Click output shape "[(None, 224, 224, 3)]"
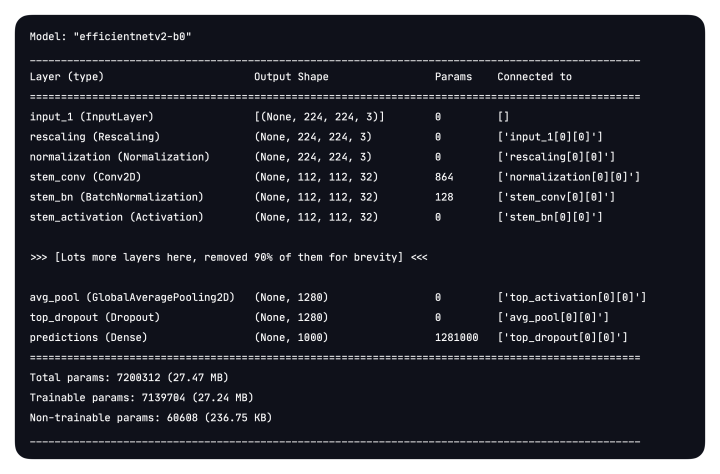This screenshot has height=474, width=720. (x=319, y=117)
